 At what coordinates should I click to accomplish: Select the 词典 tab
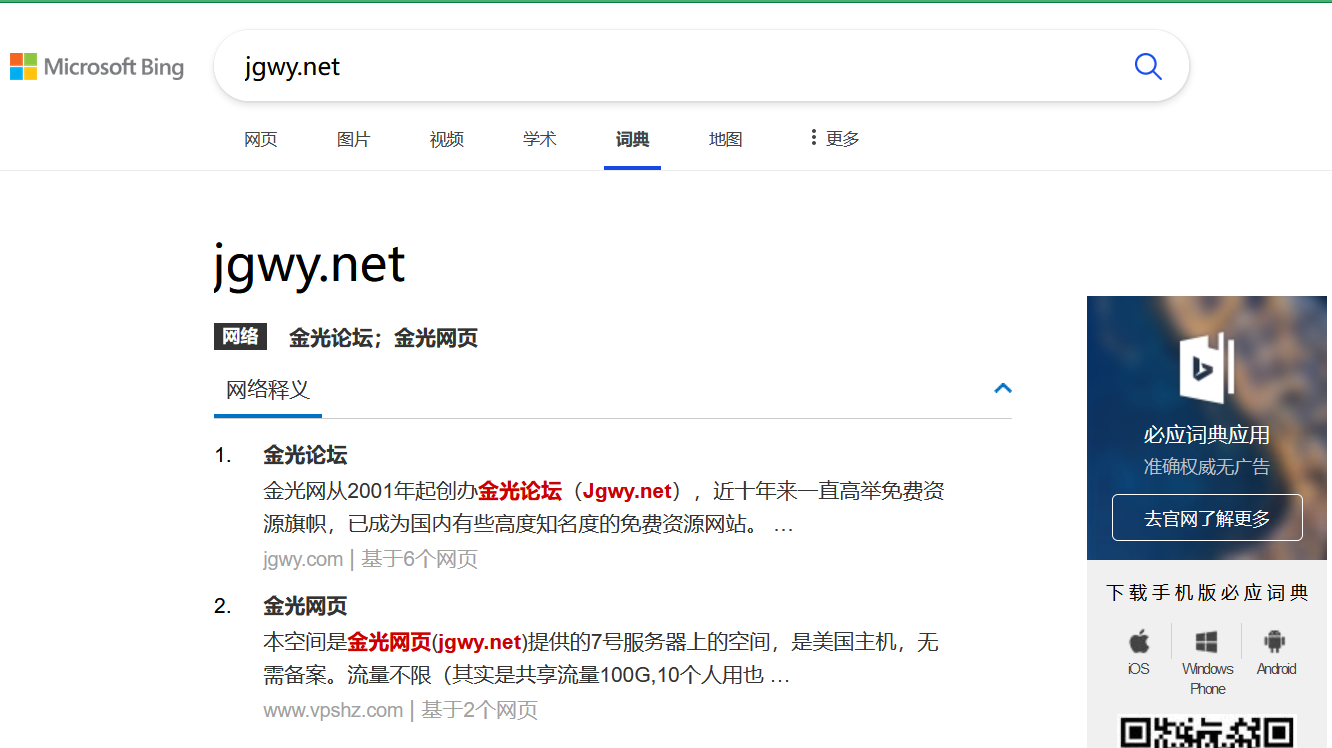click(x=632, y=140)
